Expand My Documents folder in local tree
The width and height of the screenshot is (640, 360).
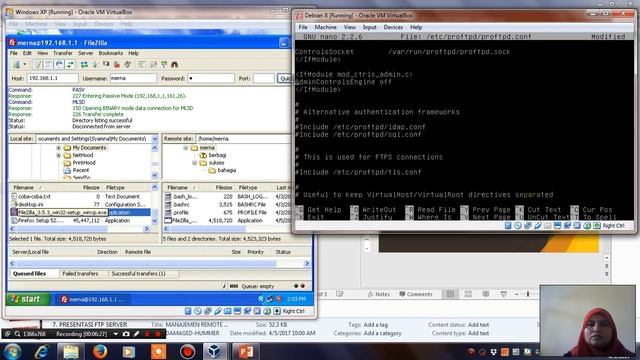pos(58,148)
